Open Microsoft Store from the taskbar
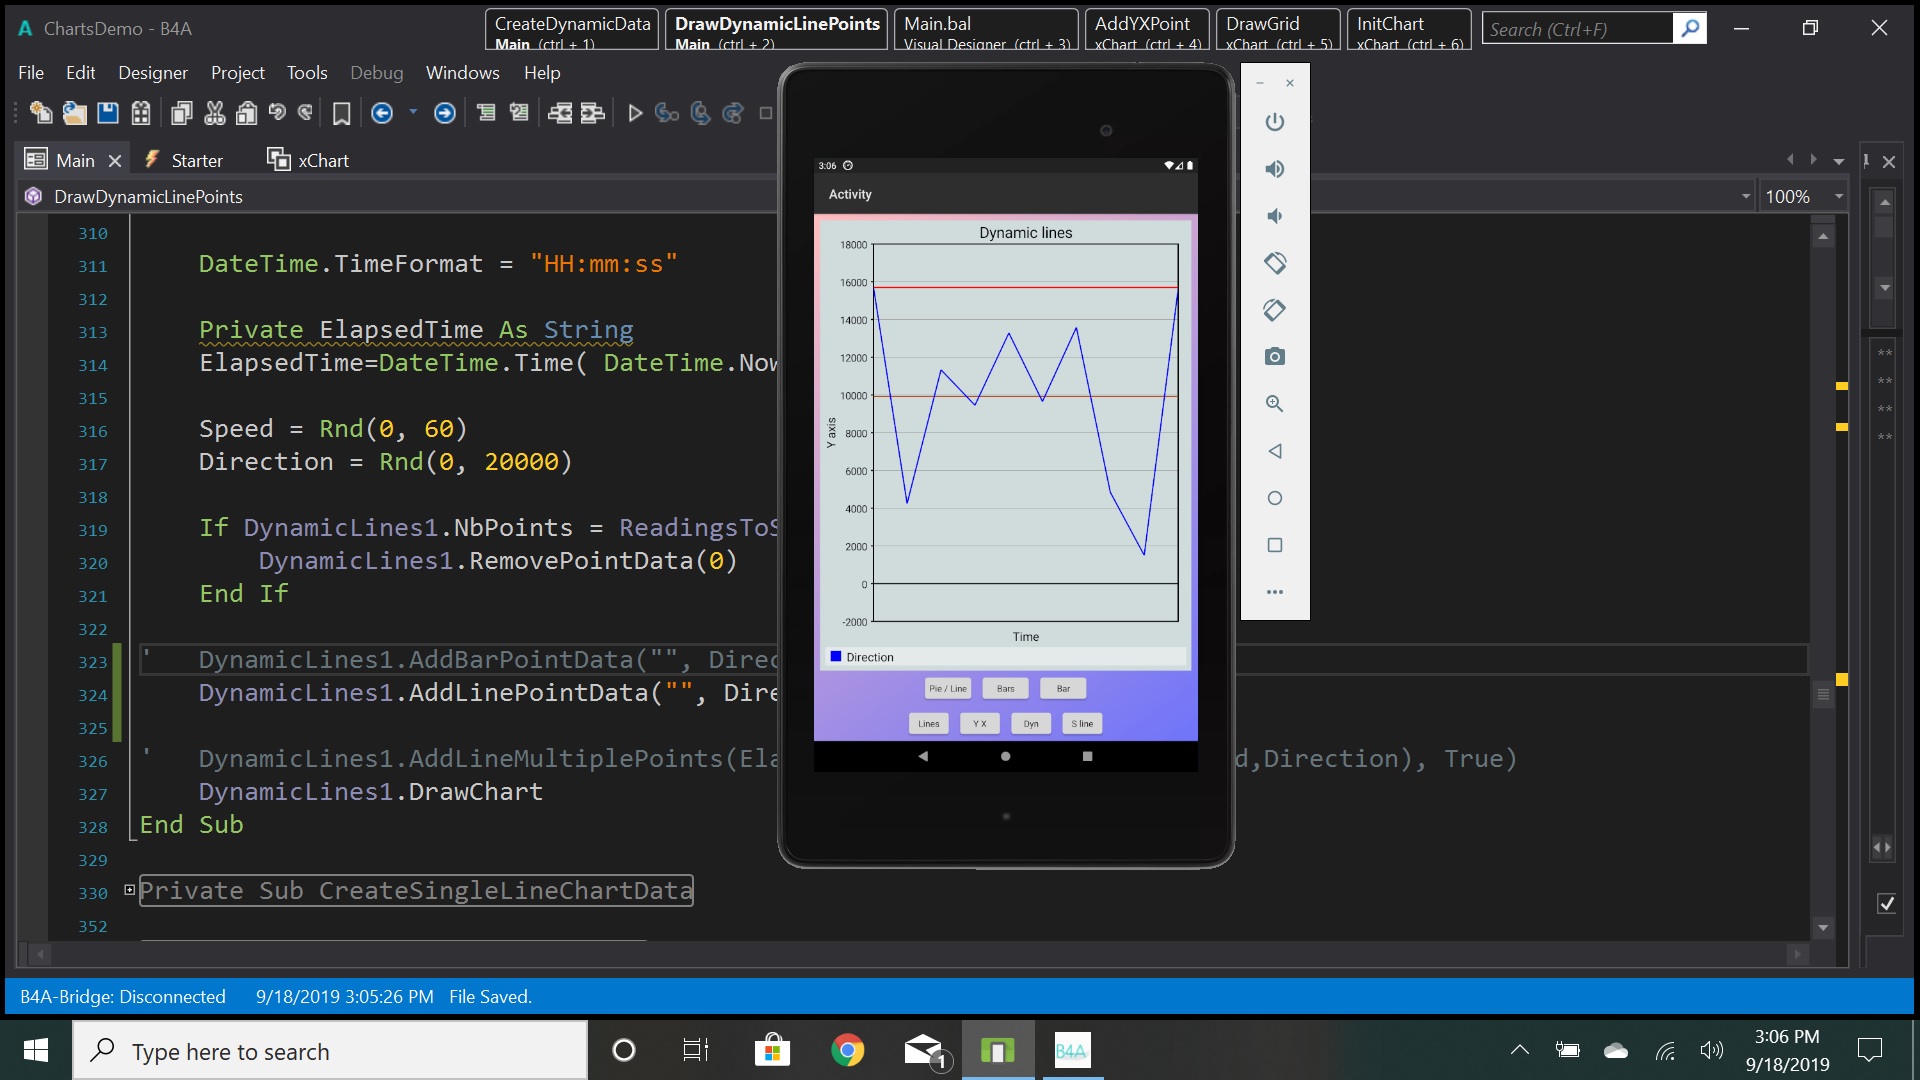The image size is (1920, 1080). (x=772, y=1050)
